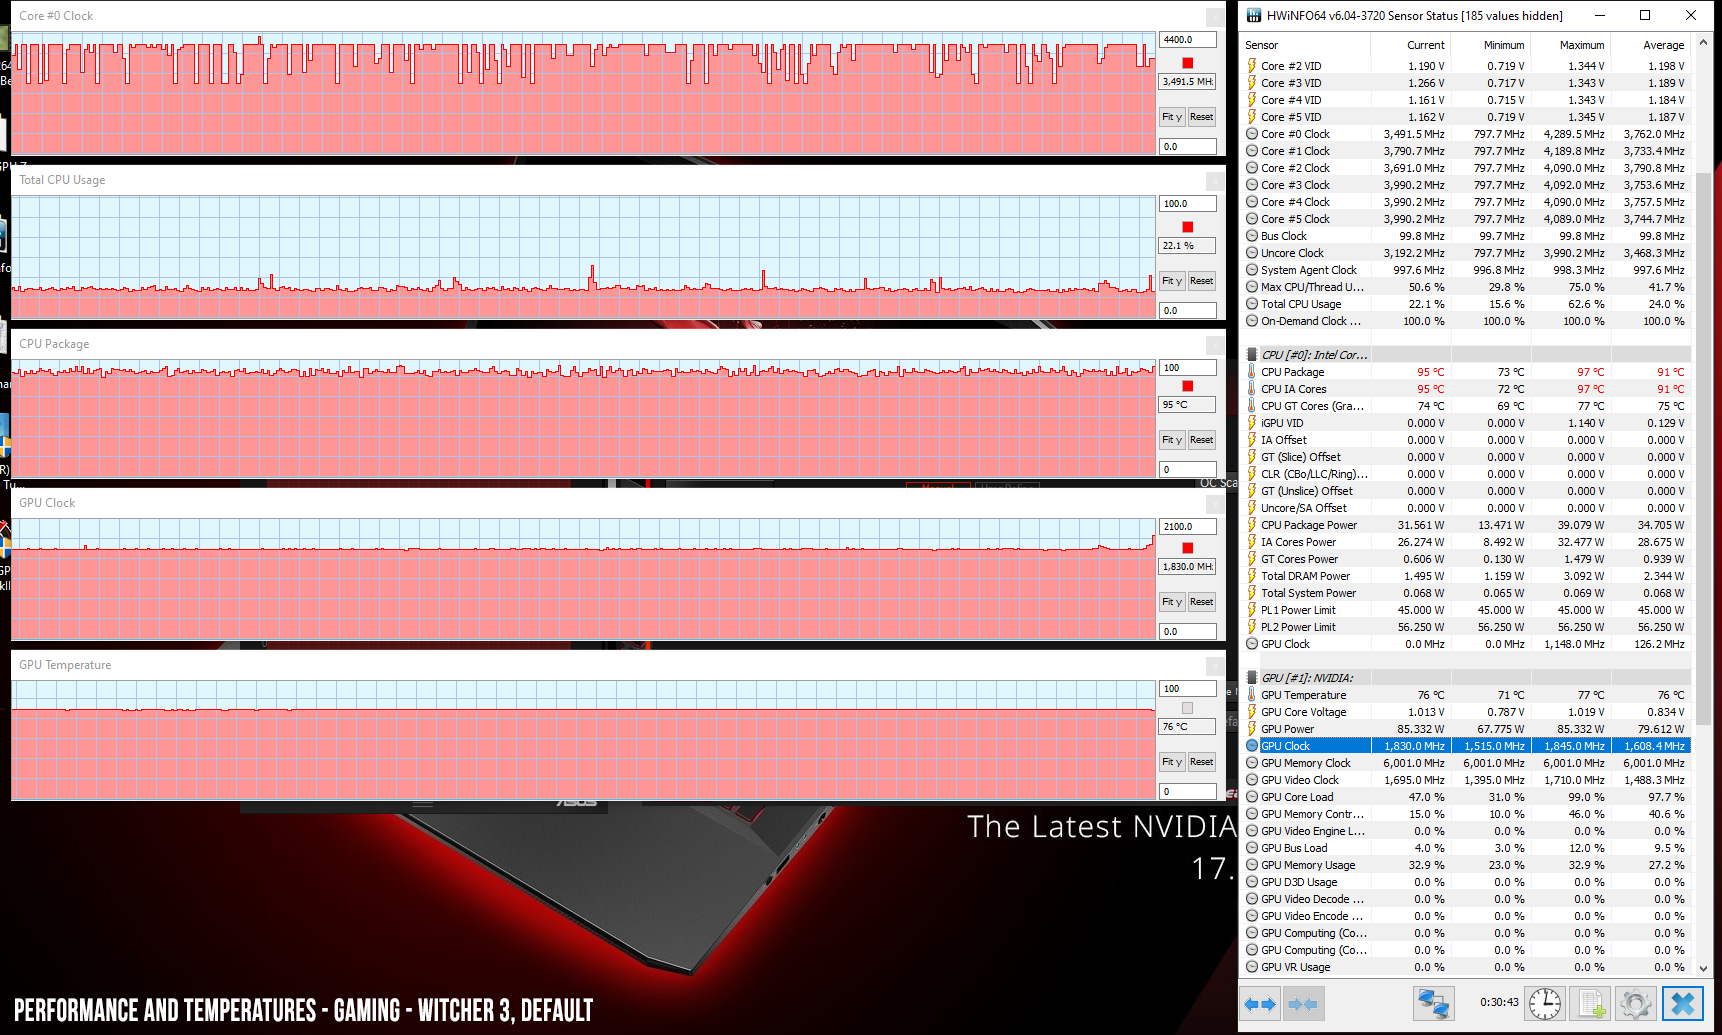This screenshot has height=1035, width=1722.
Task: Click Fit y in GPU Temperature graph
Action: point(1172,762)
